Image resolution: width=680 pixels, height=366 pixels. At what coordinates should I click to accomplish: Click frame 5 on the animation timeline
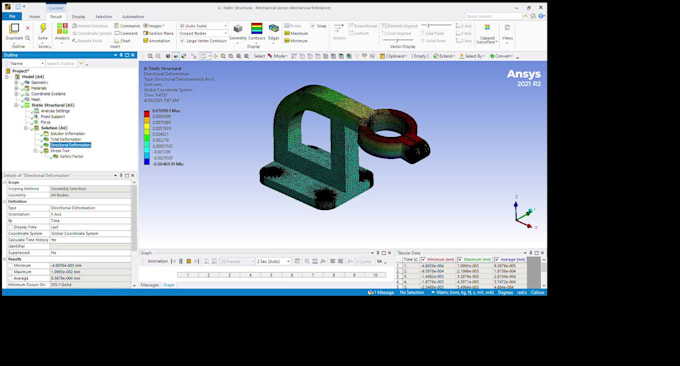click(271, 275)
